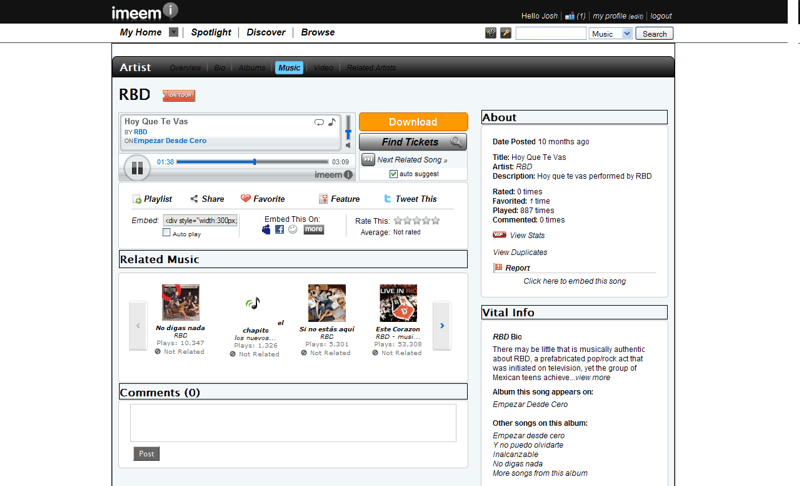Click the imeem info icon in header logo
This screenshot has height=486, width=800.
(170, 10)
